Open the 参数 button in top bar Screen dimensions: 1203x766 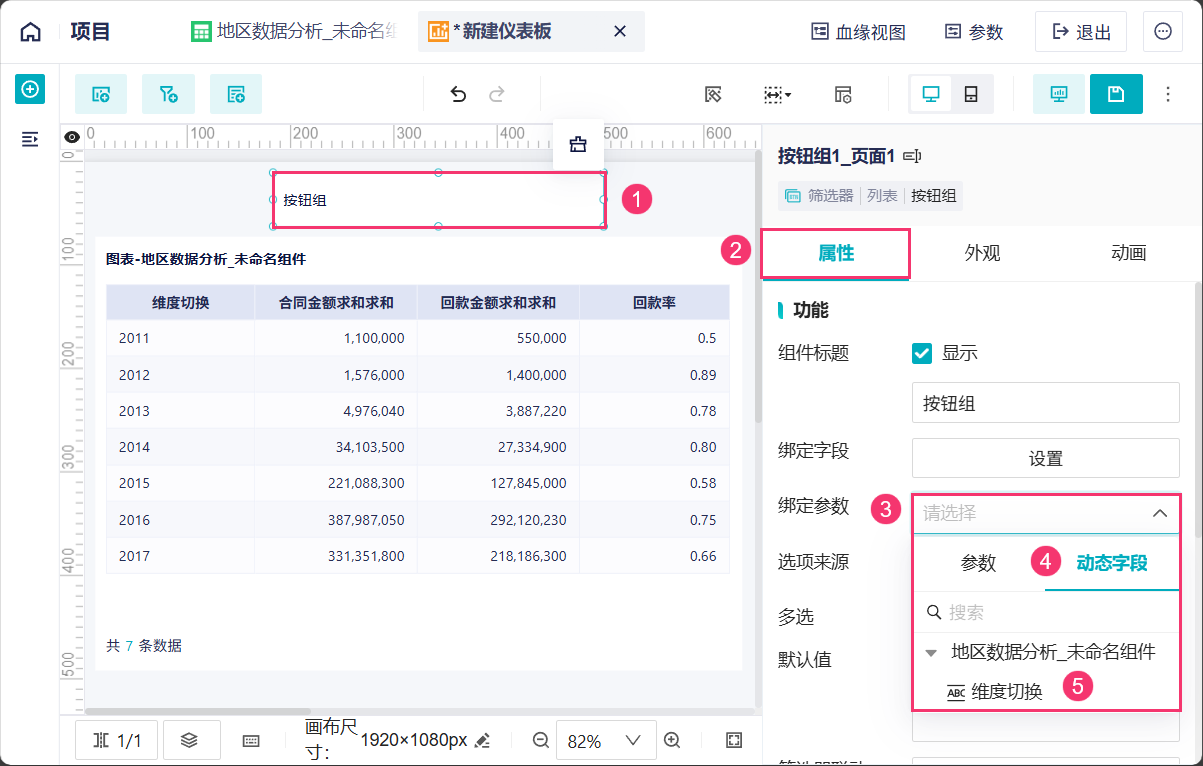click(x=973, y=32)
